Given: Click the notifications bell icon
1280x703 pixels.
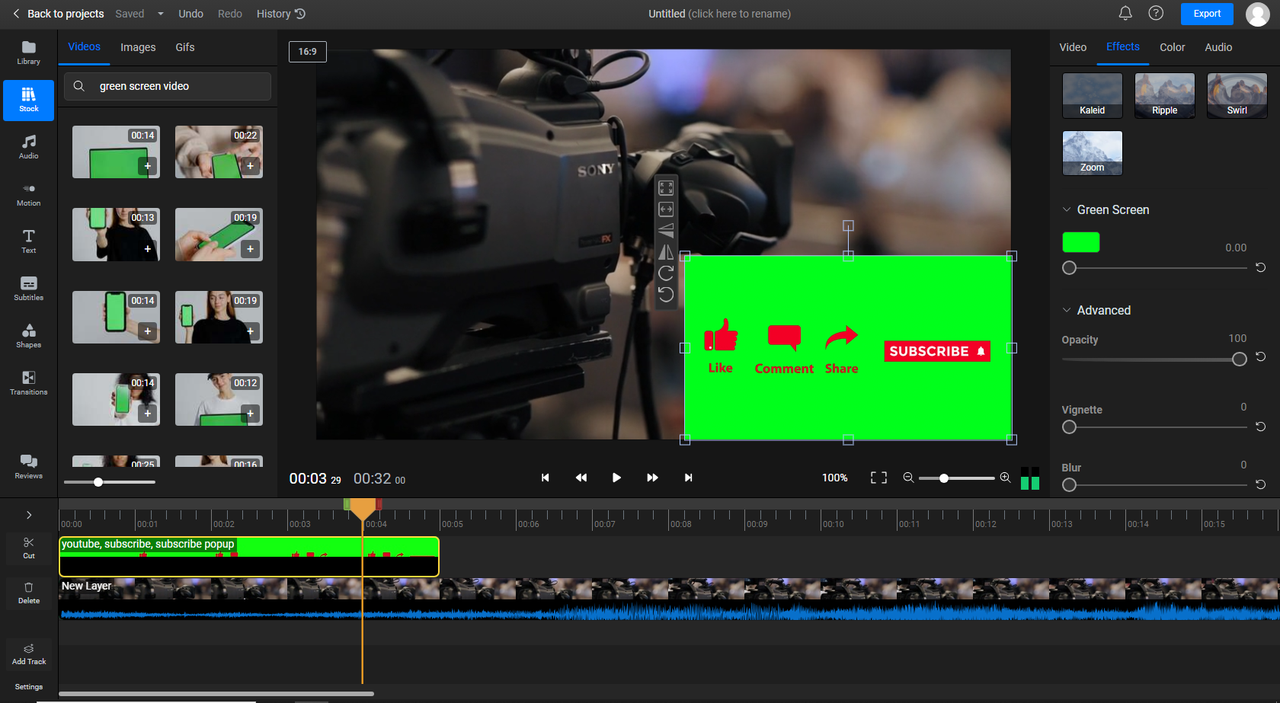Looking at the screenshot, I should tap(1125, 13).
